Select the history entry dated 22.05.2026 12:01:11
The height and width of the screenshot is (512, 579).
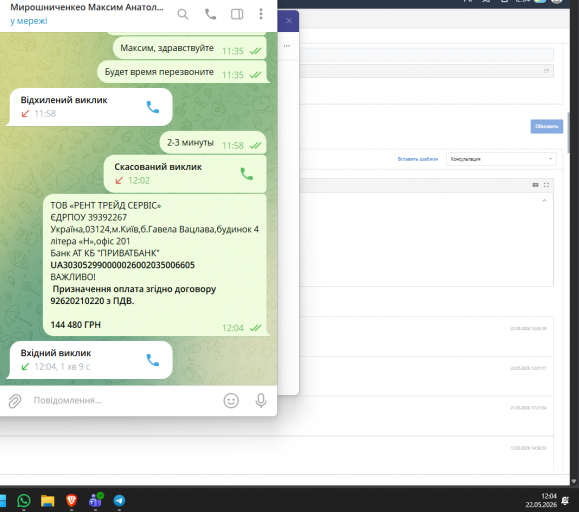[x=426, y=376]
